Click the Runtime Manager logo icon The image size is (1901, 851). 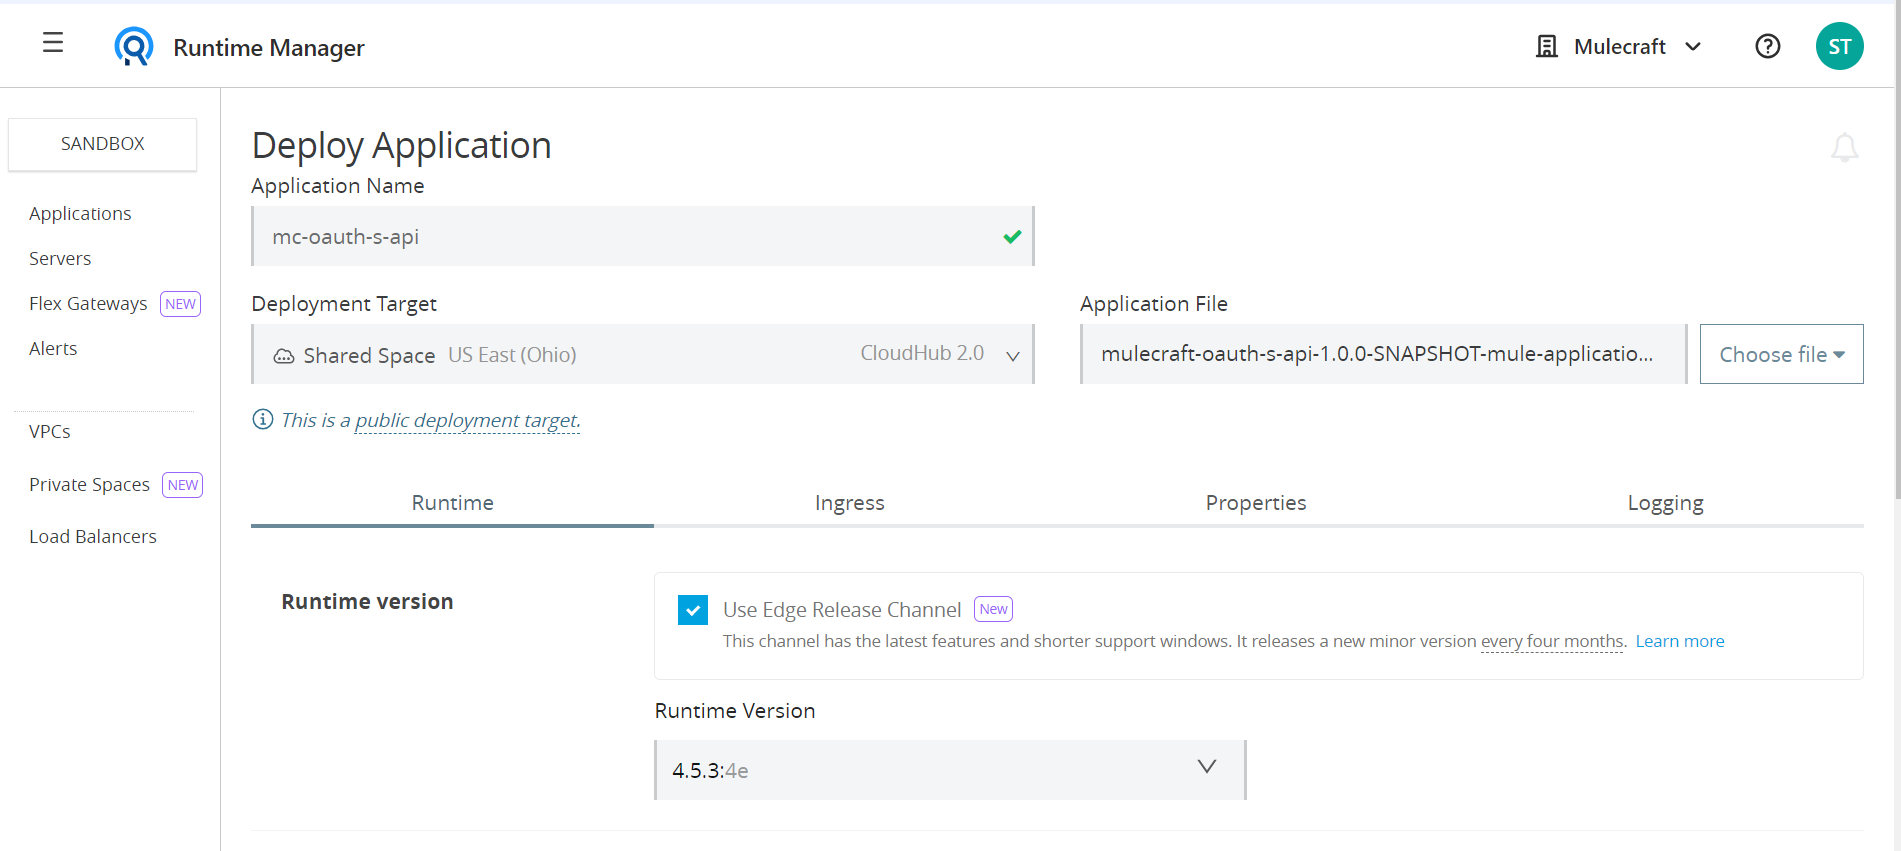coord(133,47)
